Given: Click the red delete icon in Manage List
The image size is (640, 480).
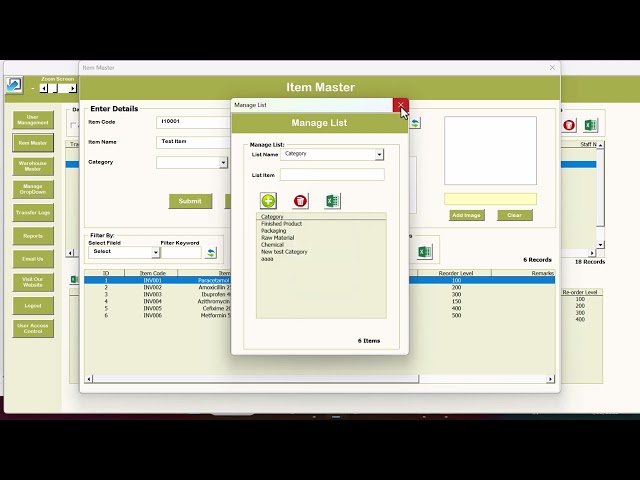Looking at the screenshot, I should point(300,201).
